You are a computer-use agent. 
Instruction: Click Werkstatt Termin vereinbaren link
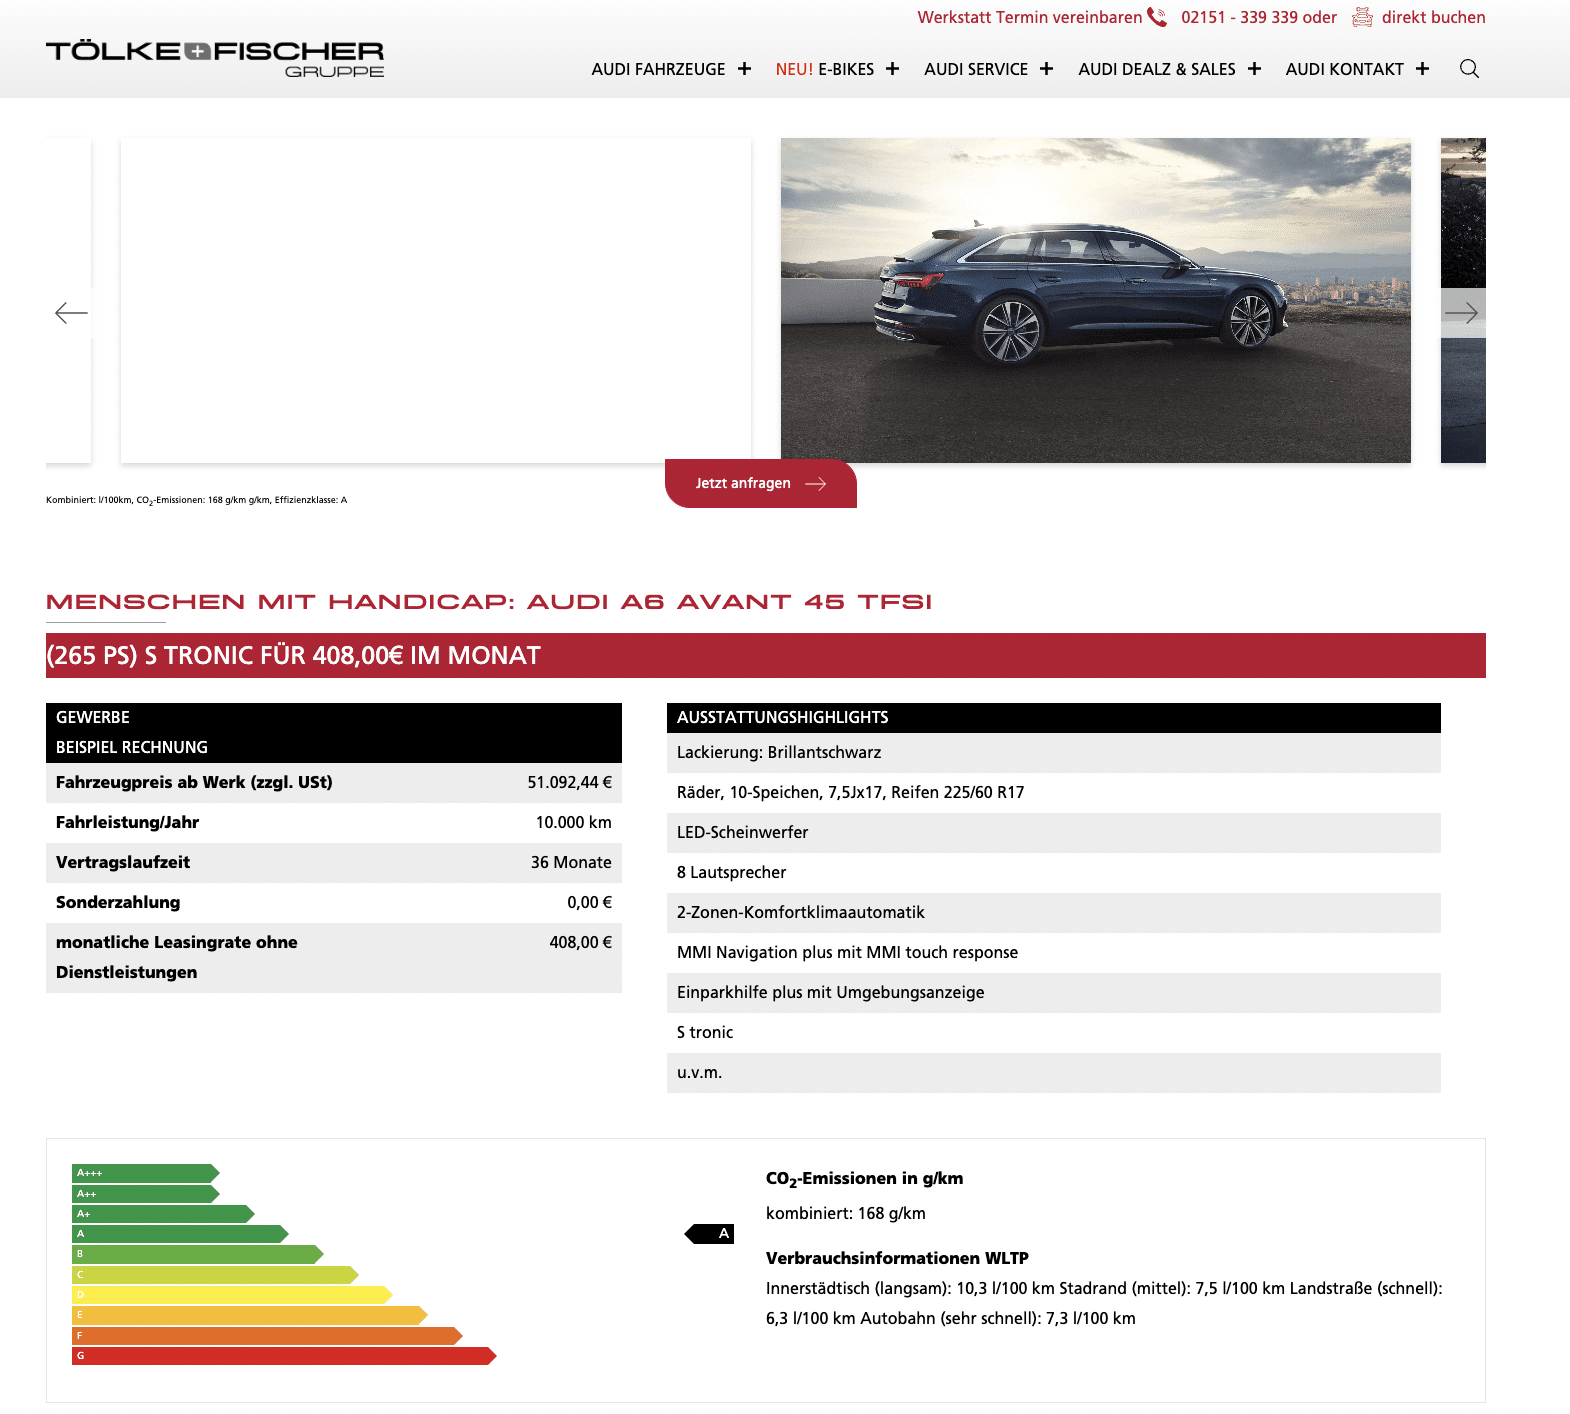pos(1030,17)
